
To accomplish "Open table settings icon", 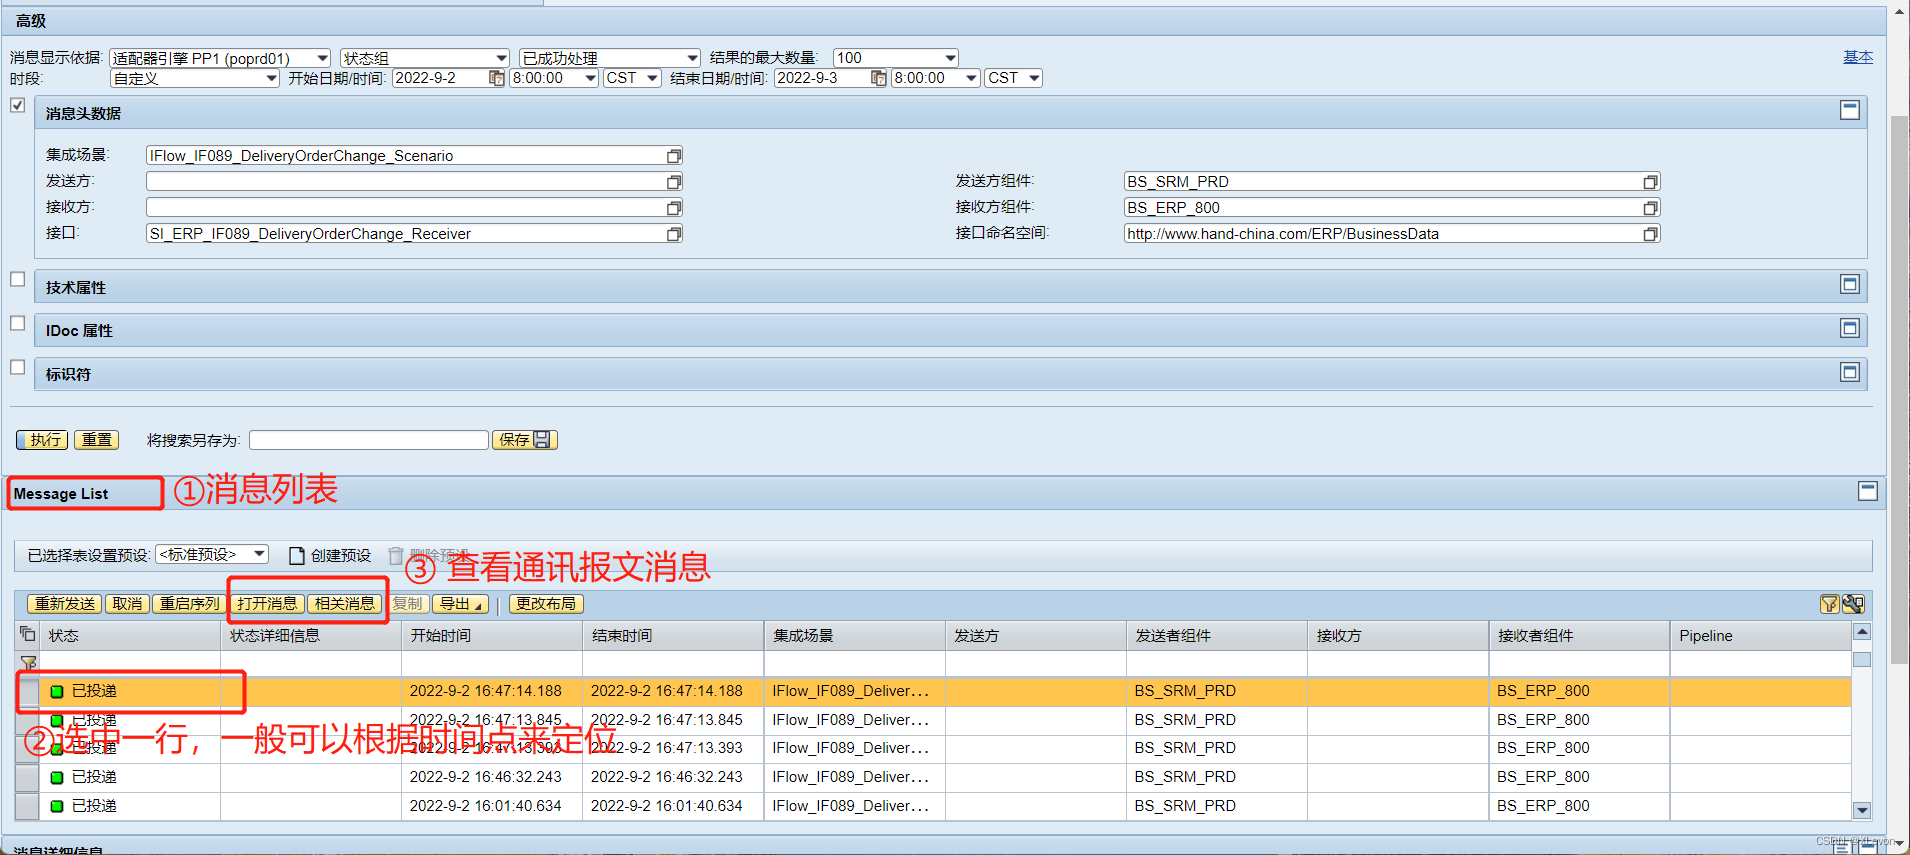I will (x=1853, y=604).
